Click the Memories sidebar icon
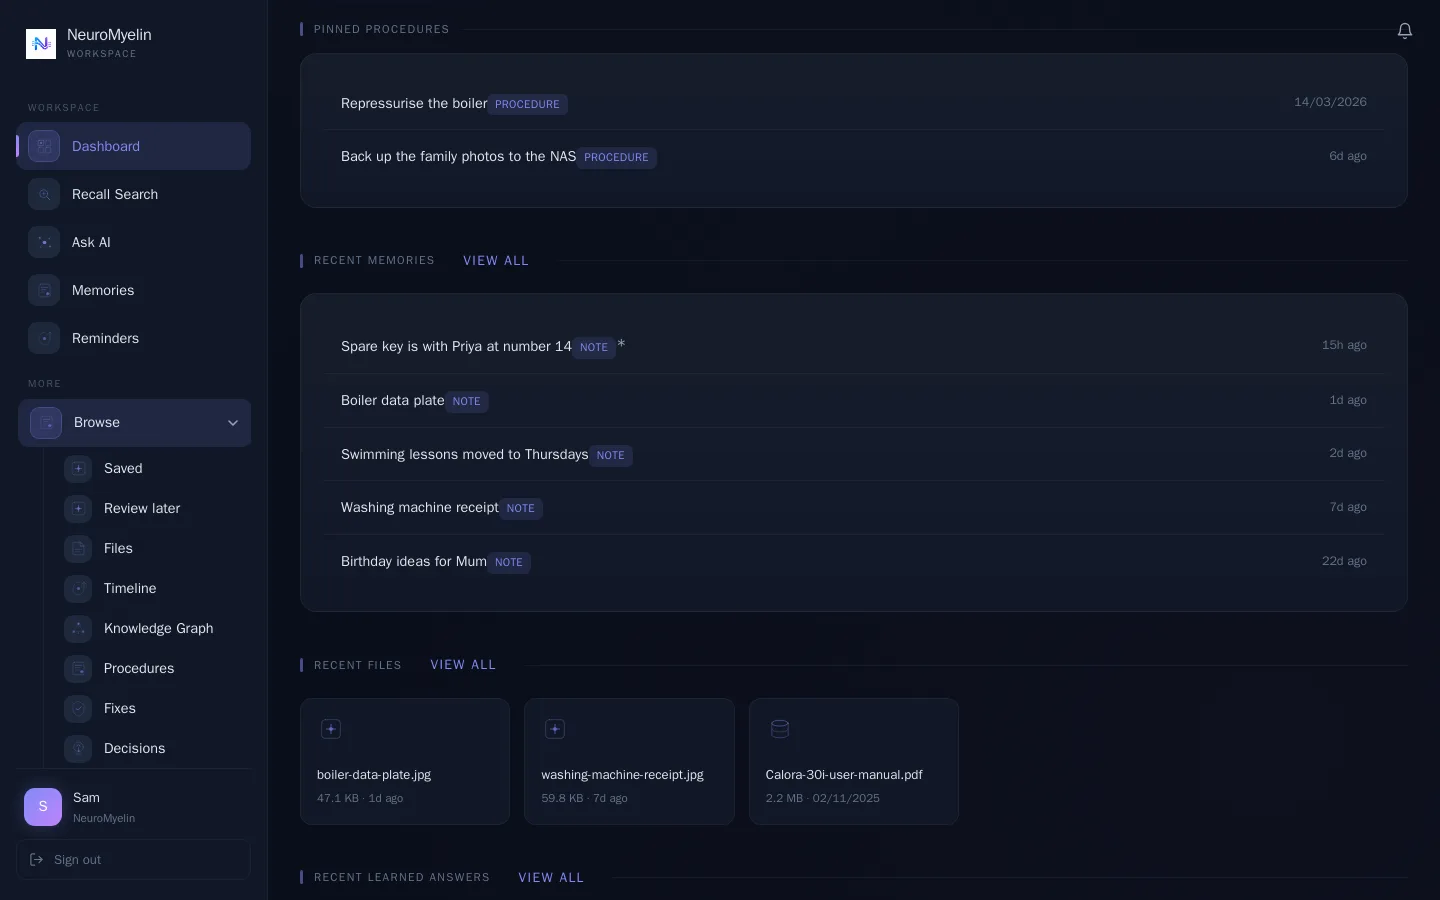 (x=44, y=290)
